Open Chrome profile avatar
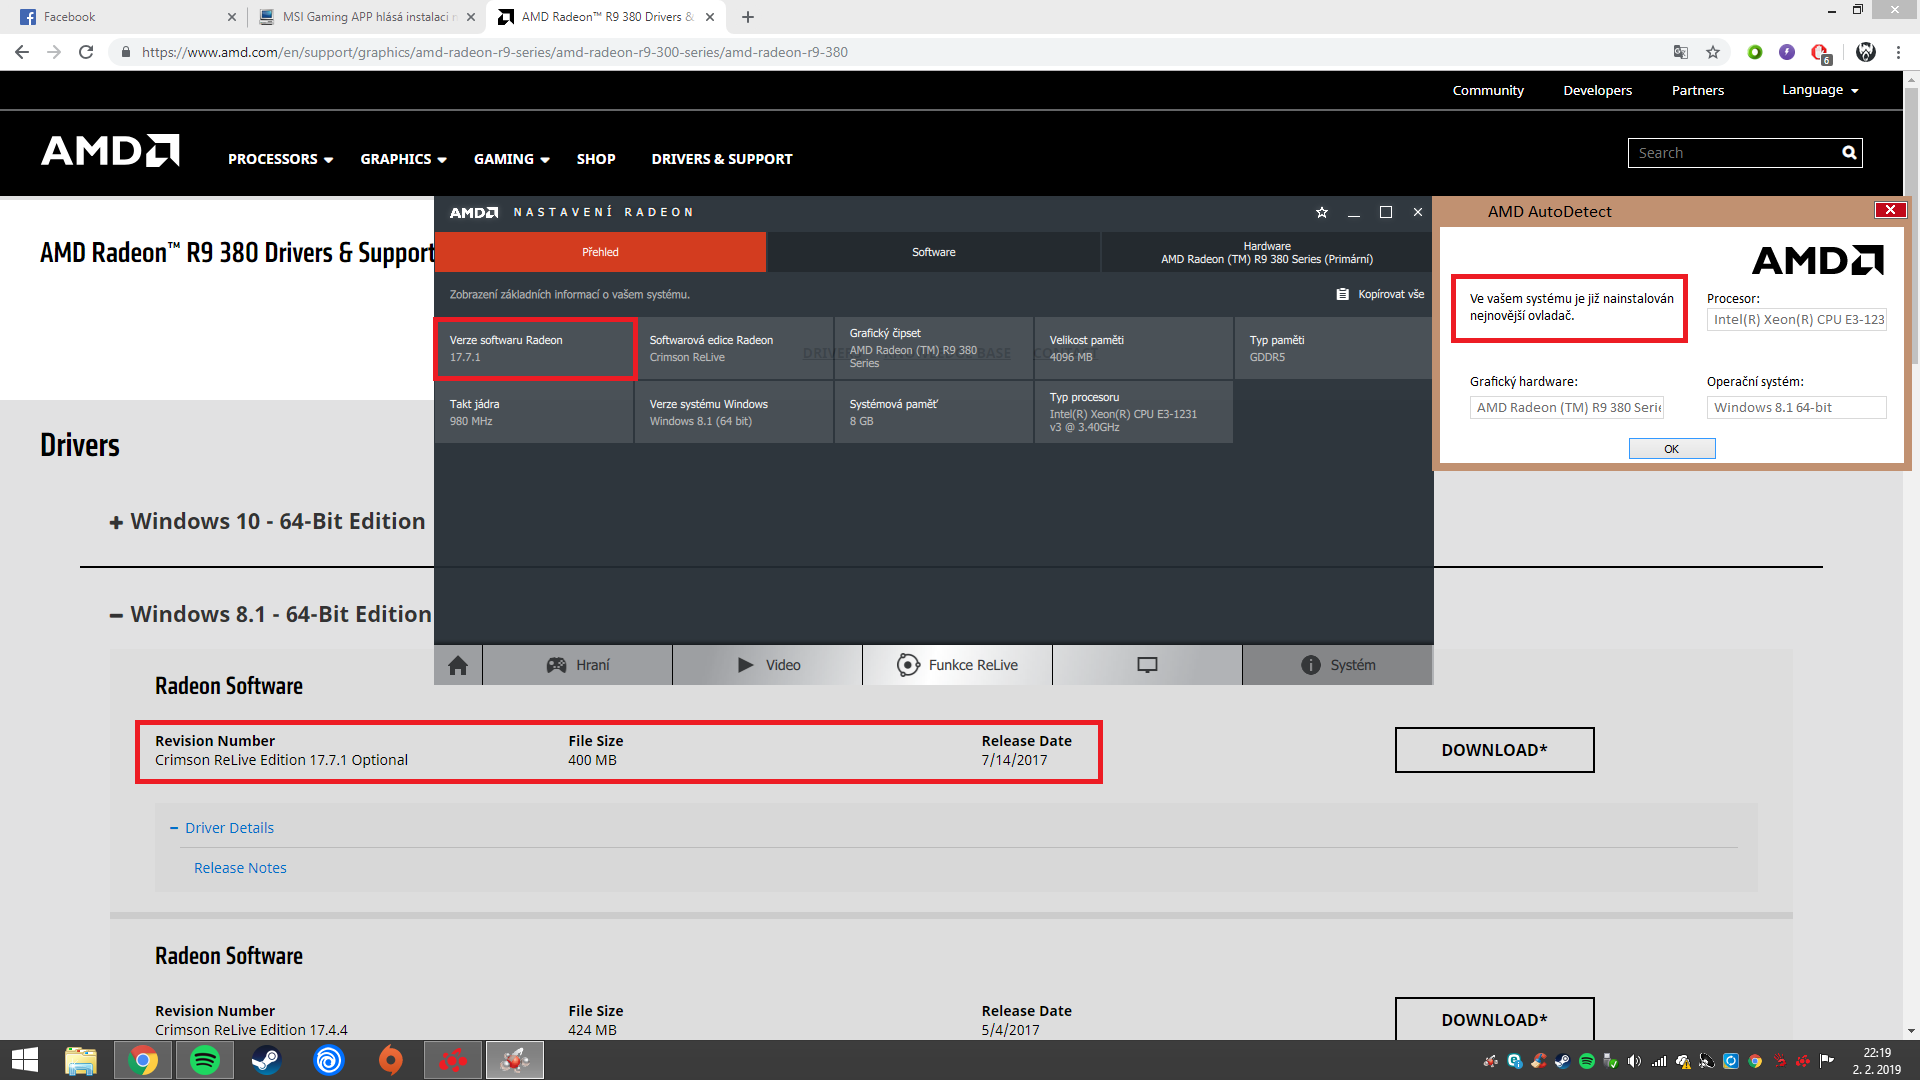Viewport: 1920px width, 1080px height. coord(1866,52)
